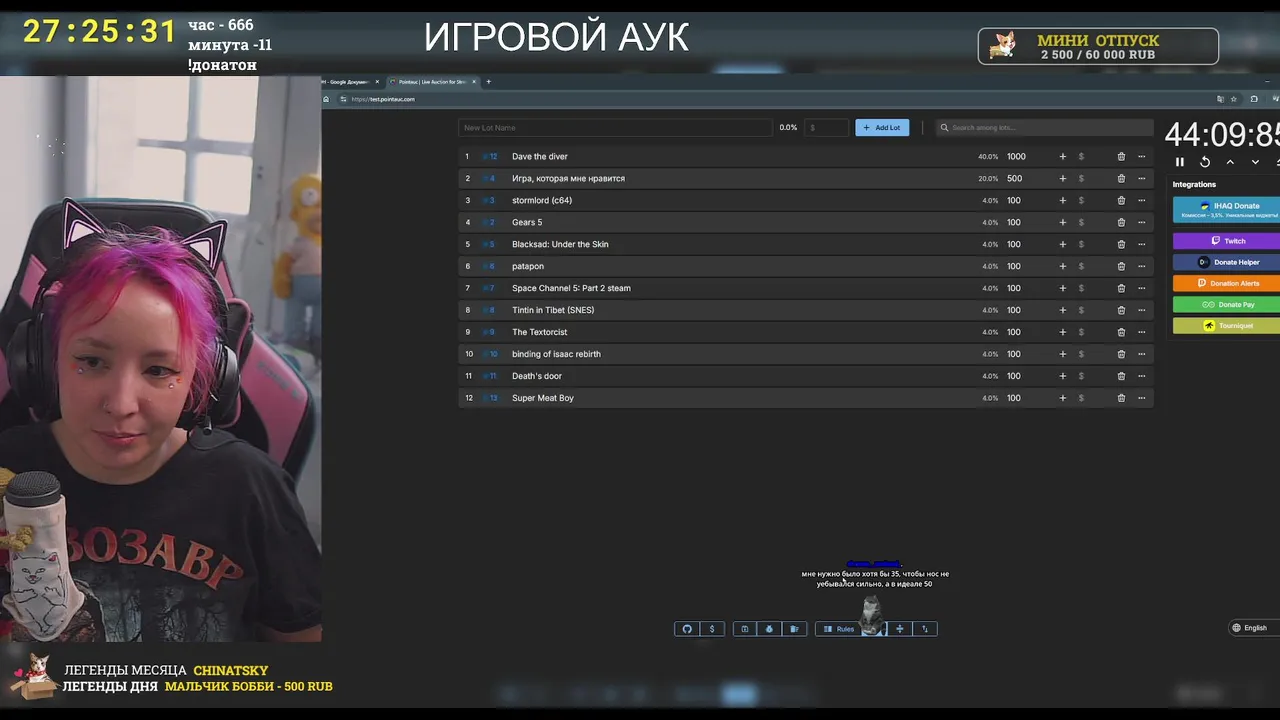Reset the auction timer

(1205, 162)
